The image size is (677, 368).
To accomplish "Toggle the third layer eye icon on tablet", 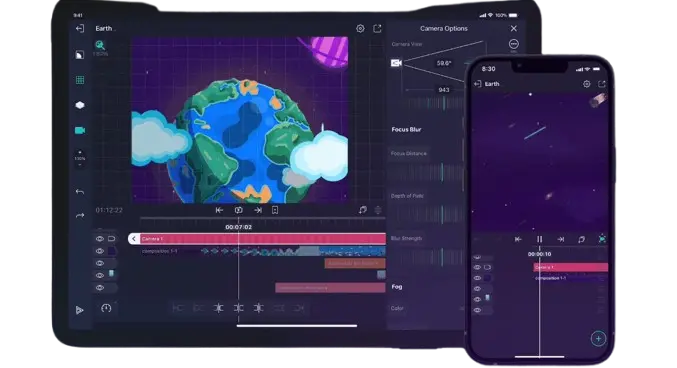I will pyautogui.click(x=100, y=263).
